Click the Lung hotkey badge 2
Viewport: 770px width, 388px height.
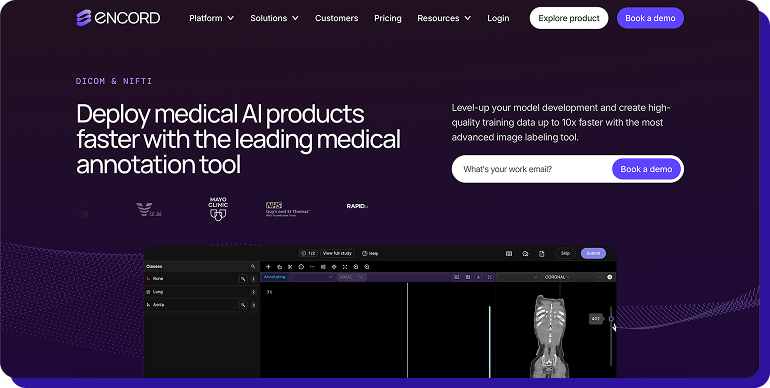253,292
